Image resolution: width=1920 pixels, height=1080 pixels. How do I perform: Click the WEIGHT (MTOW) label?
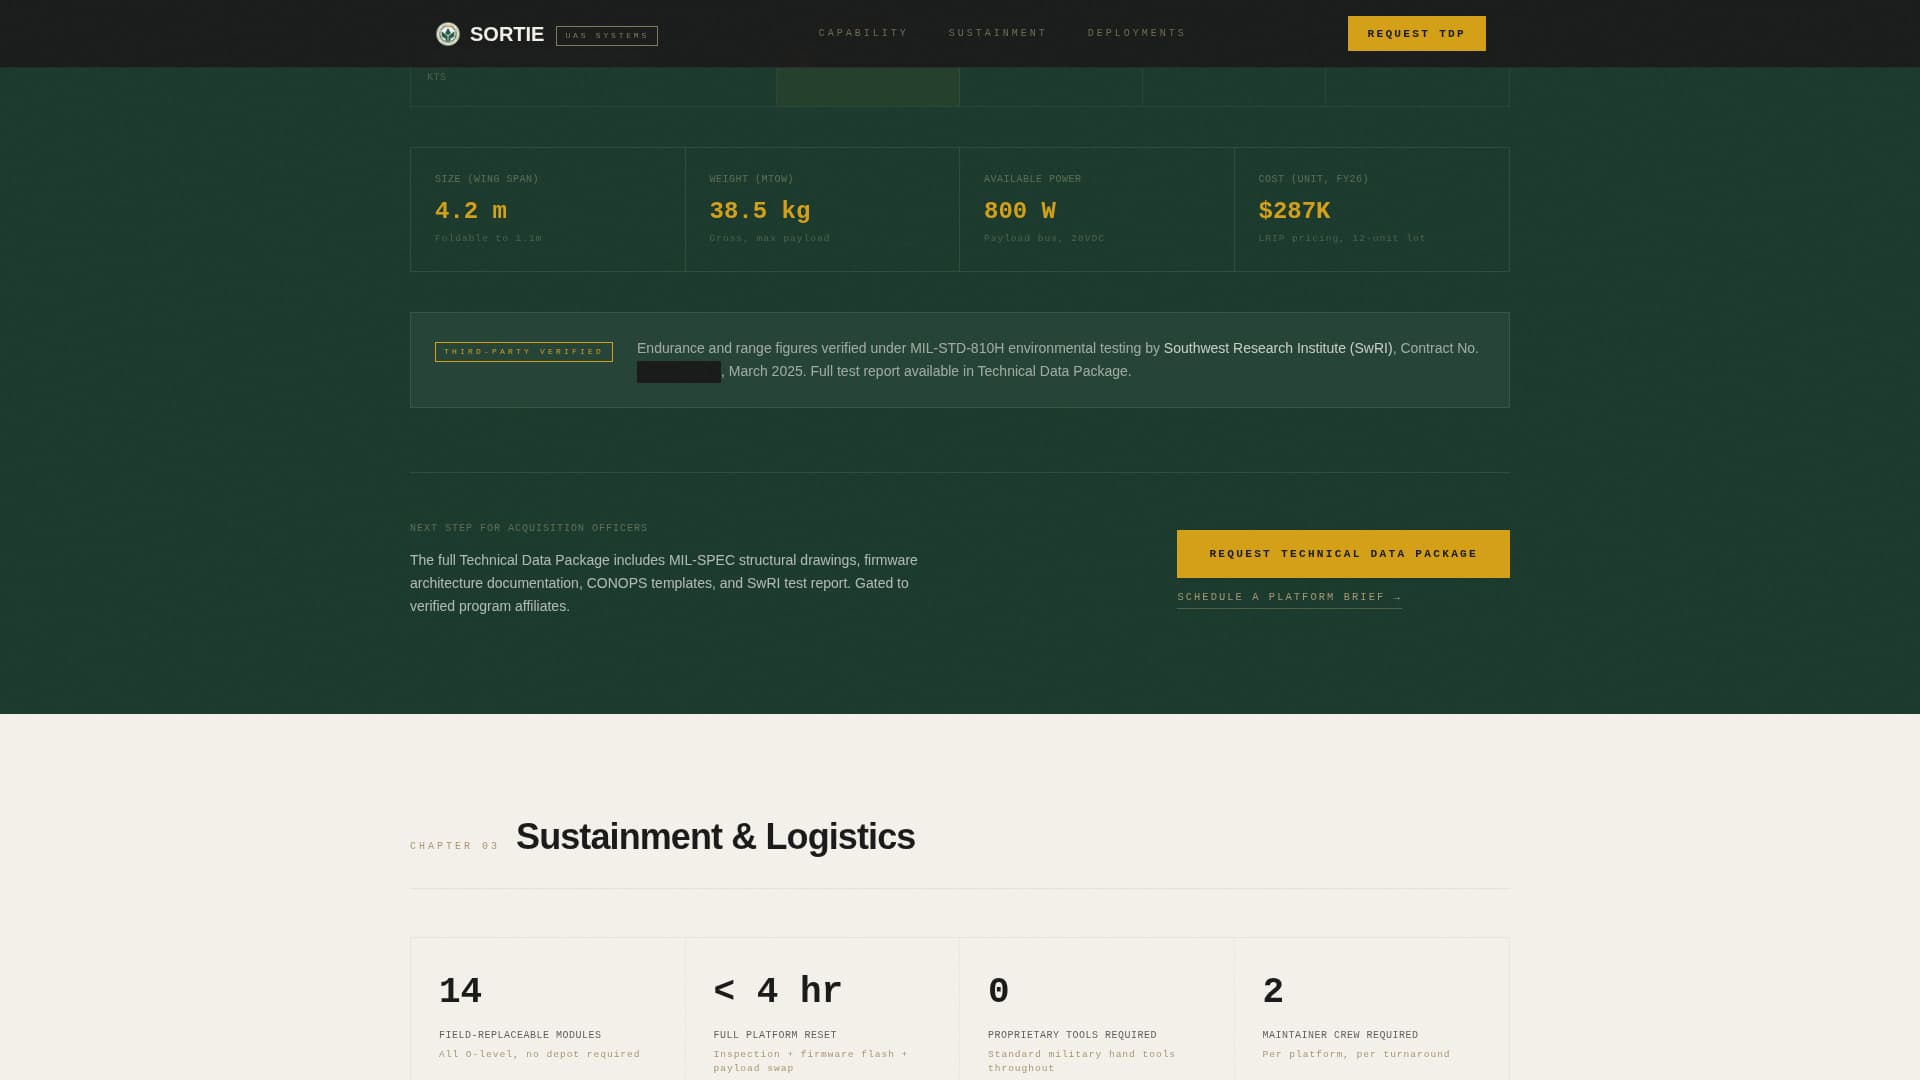752,179
